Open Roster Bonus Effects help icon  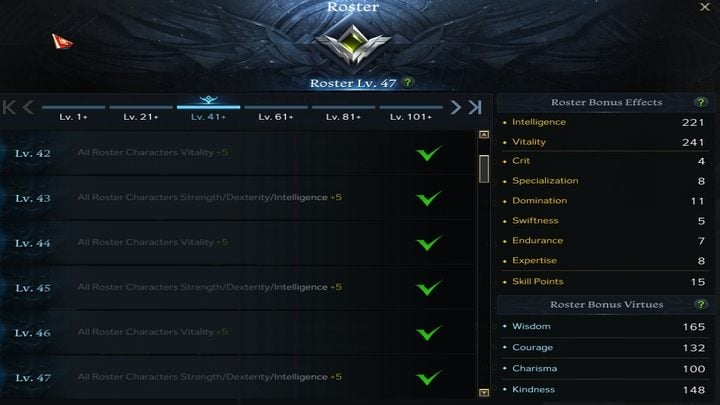(701, 102)
